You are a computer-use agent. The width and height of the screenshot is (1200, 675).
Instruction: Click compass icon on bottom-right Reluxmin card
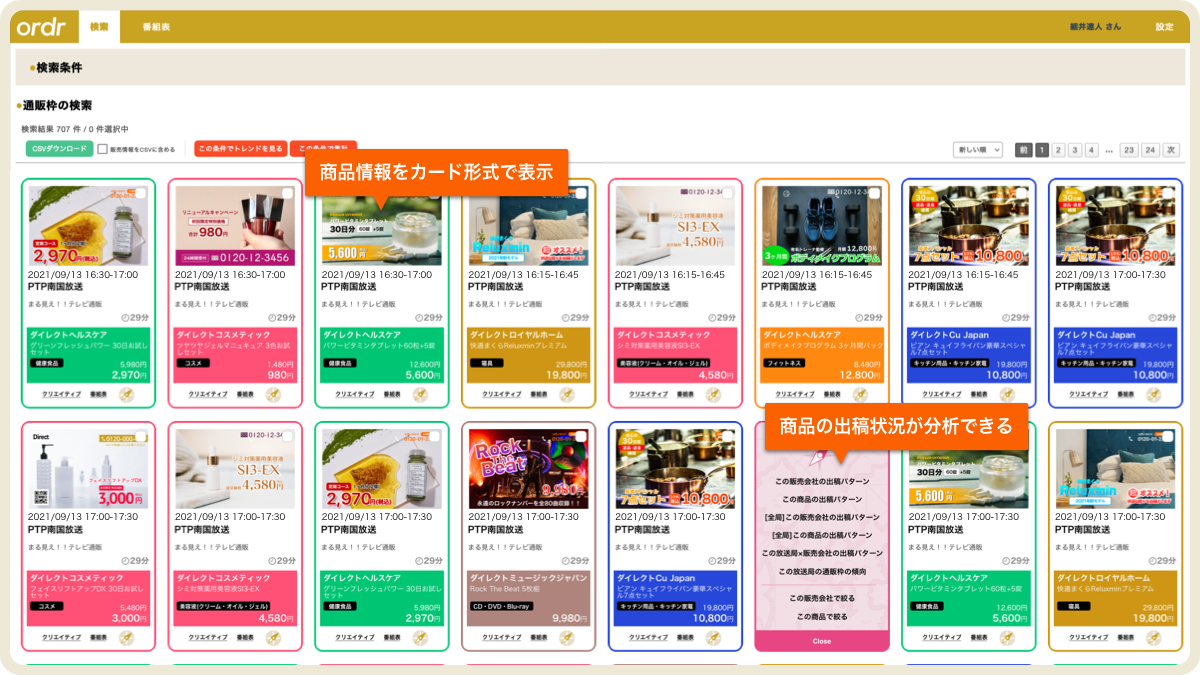[x=1152, y=637]
